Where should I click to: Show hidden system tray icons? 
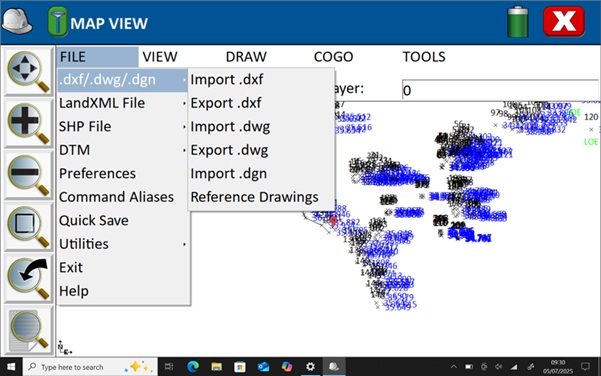(x=454, y=367)
